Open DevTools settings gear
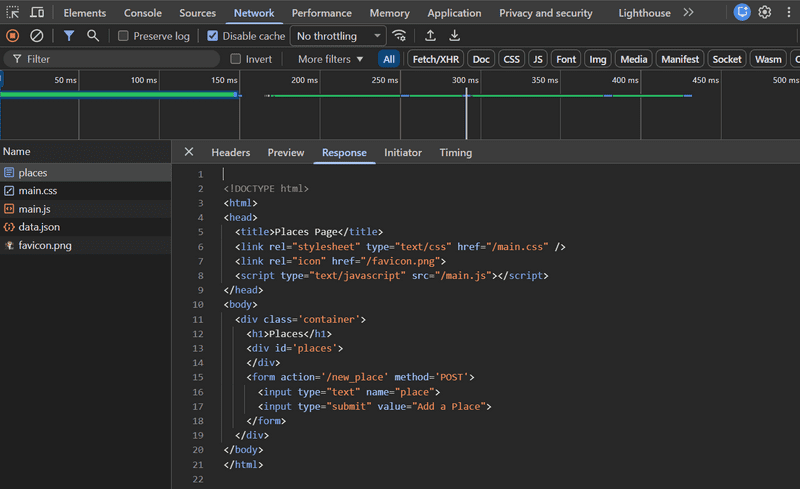The image size is (800, 489). coord(765,13)
